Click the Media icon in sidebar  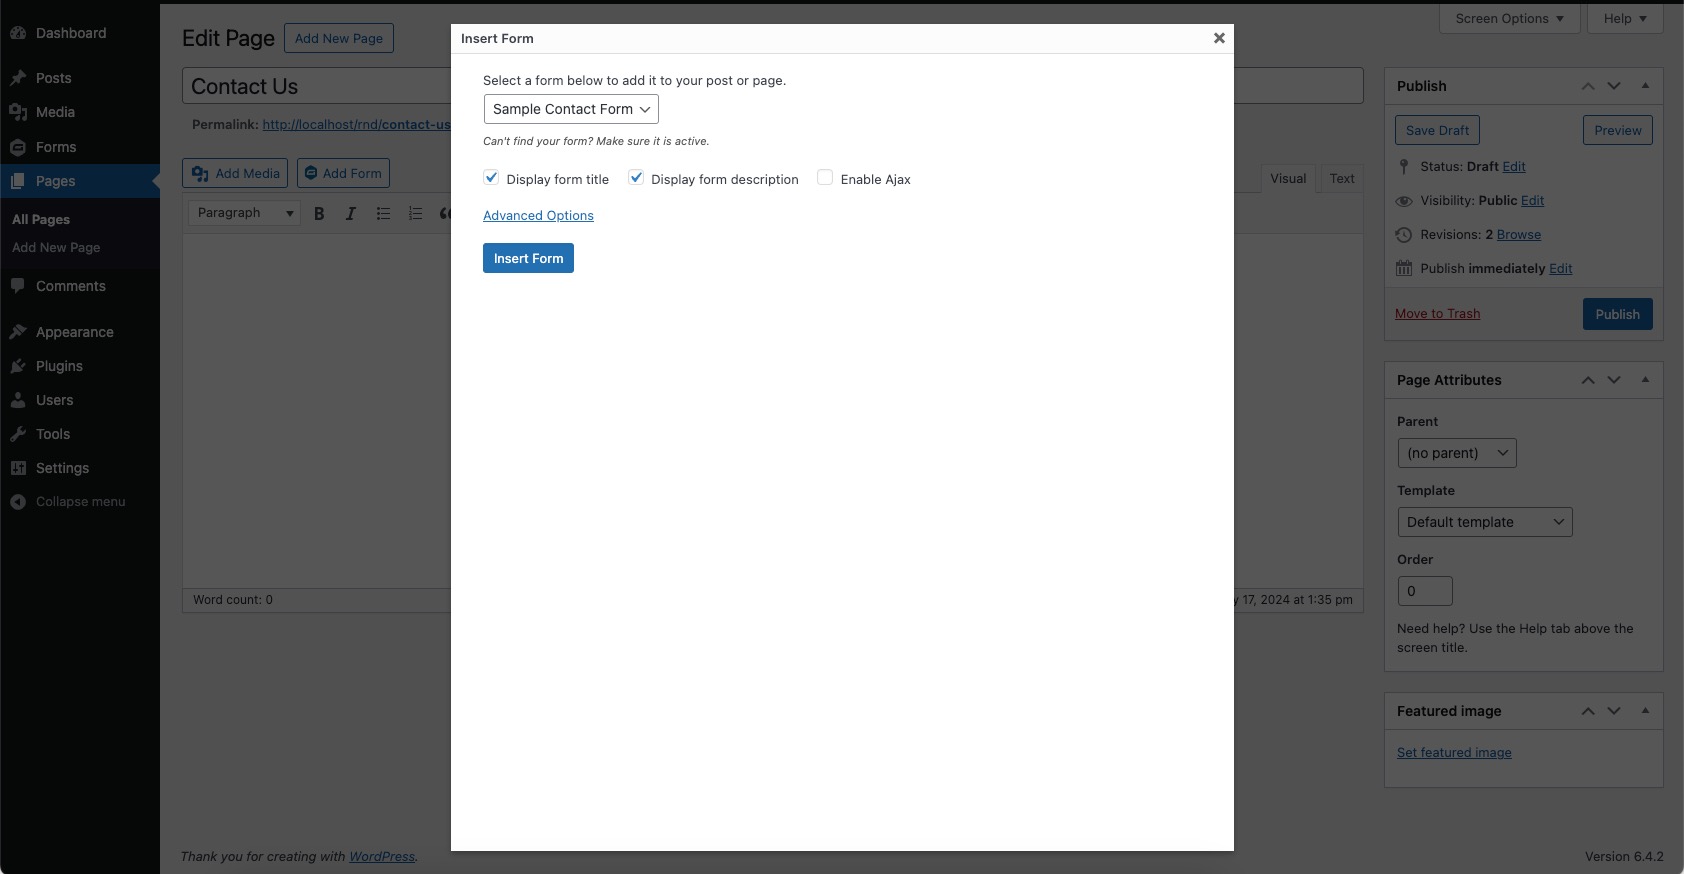18,112
